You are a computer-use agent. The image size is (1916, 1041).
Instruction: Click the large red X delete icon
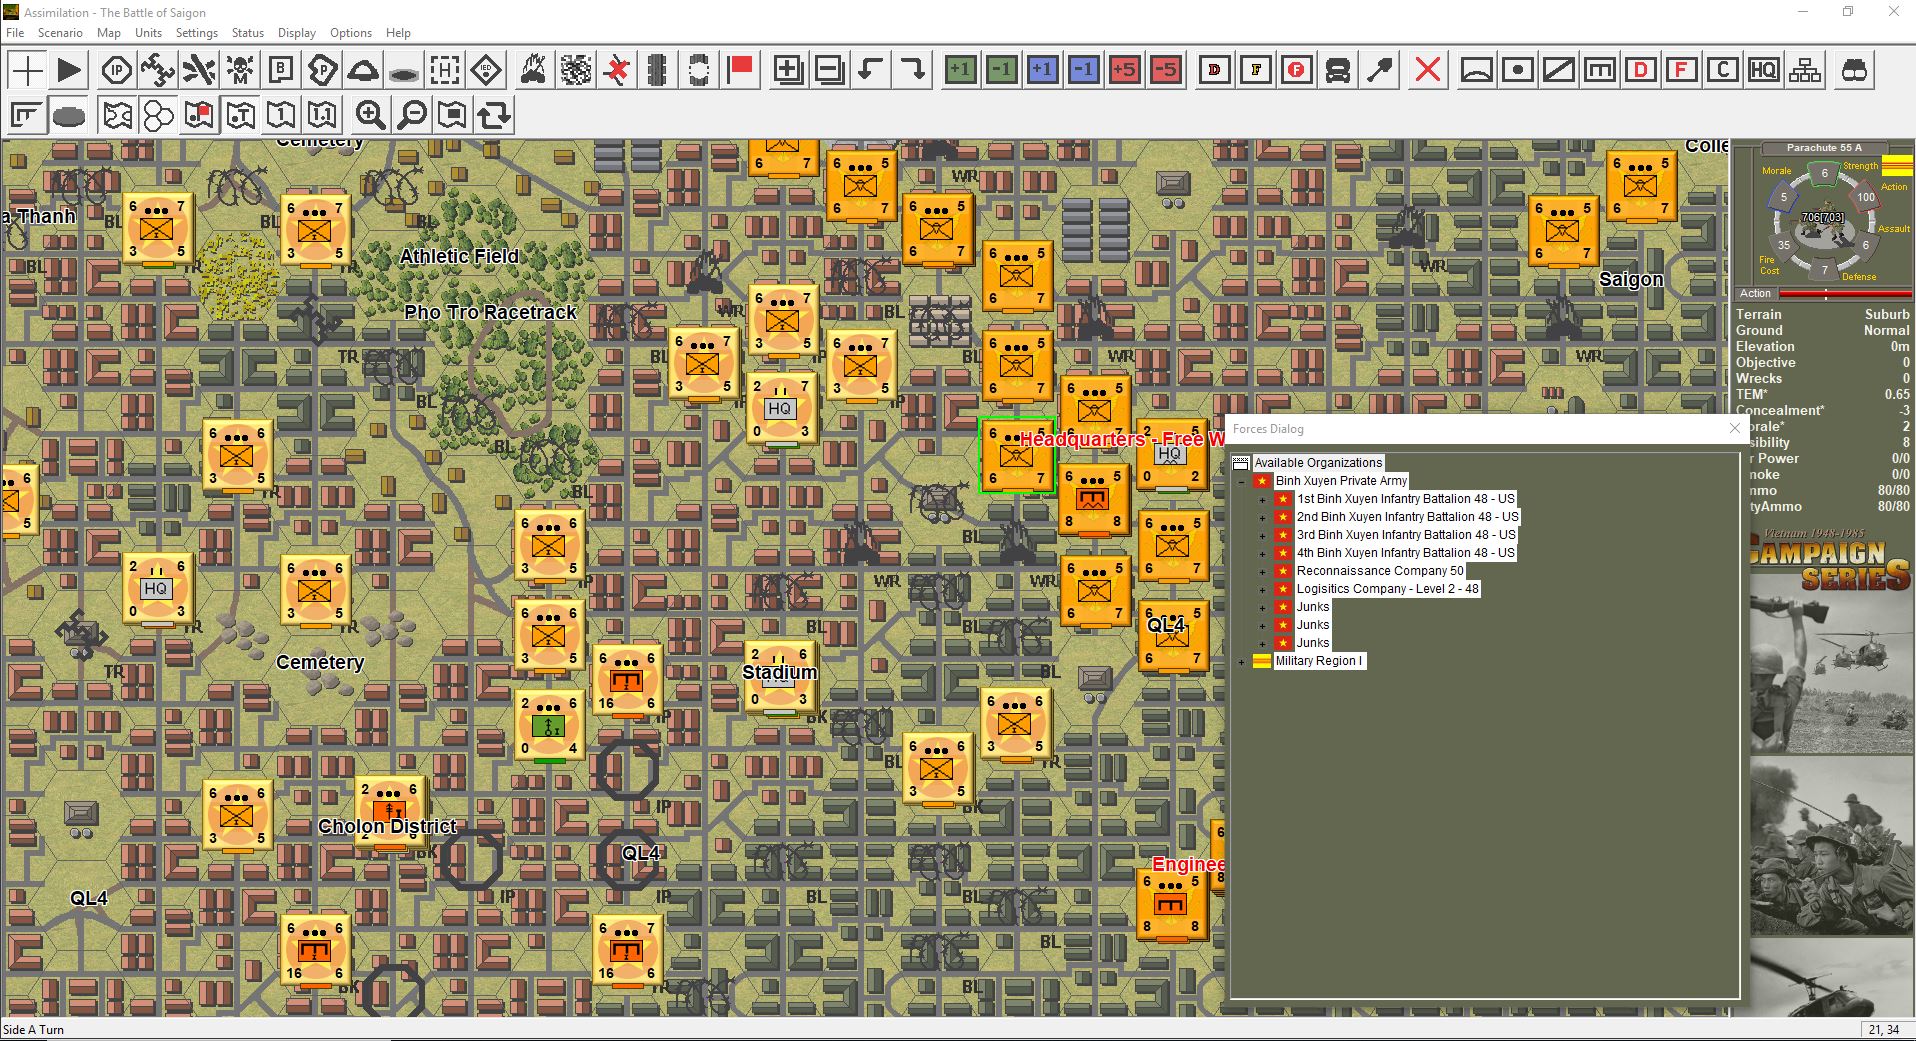[1428, 70]
